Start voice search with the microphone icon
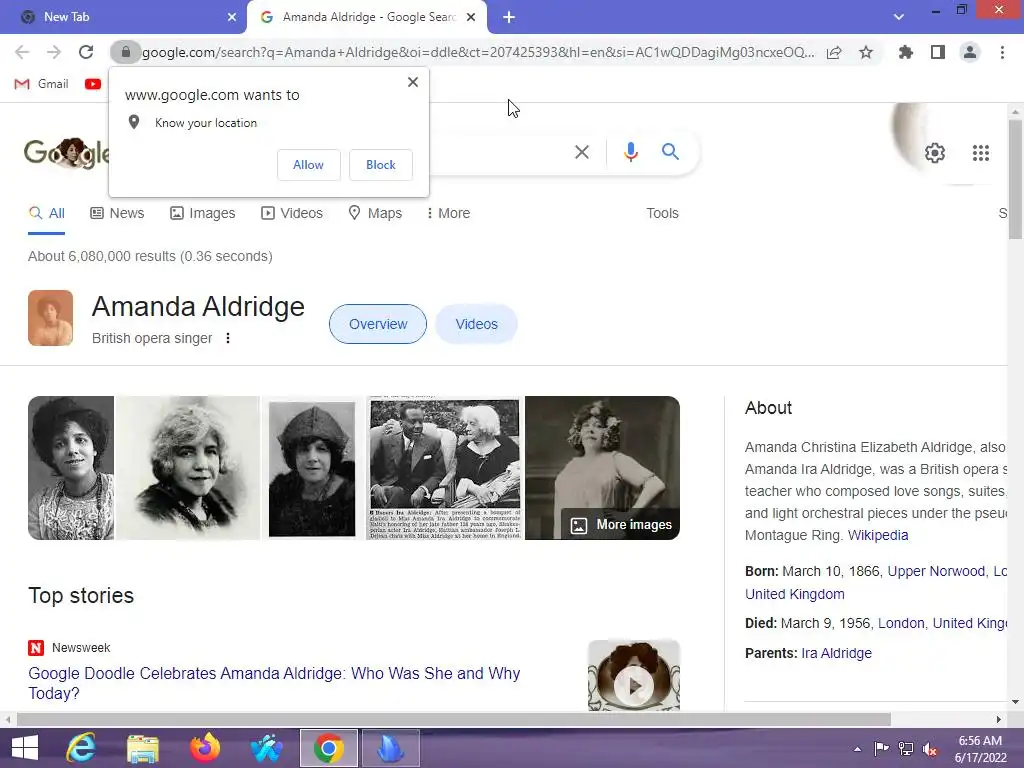The height and width of the screenshot is (768, 1024). tap(631, 152)
